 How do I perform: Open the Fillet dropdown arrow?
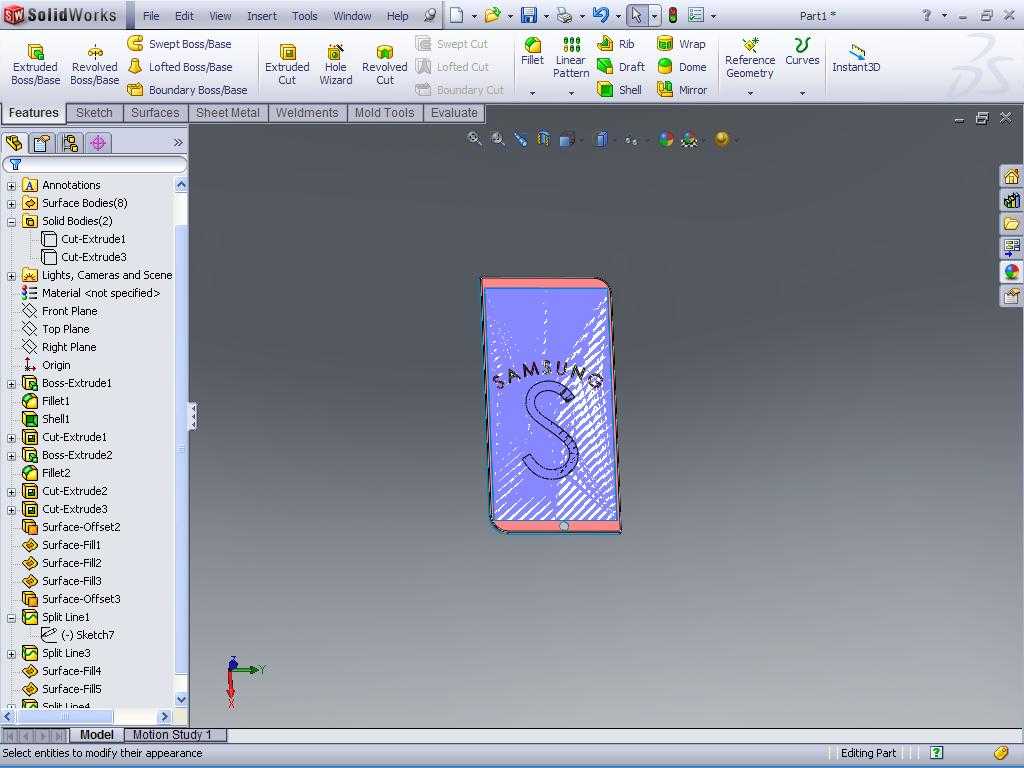[x=532, y=93]
